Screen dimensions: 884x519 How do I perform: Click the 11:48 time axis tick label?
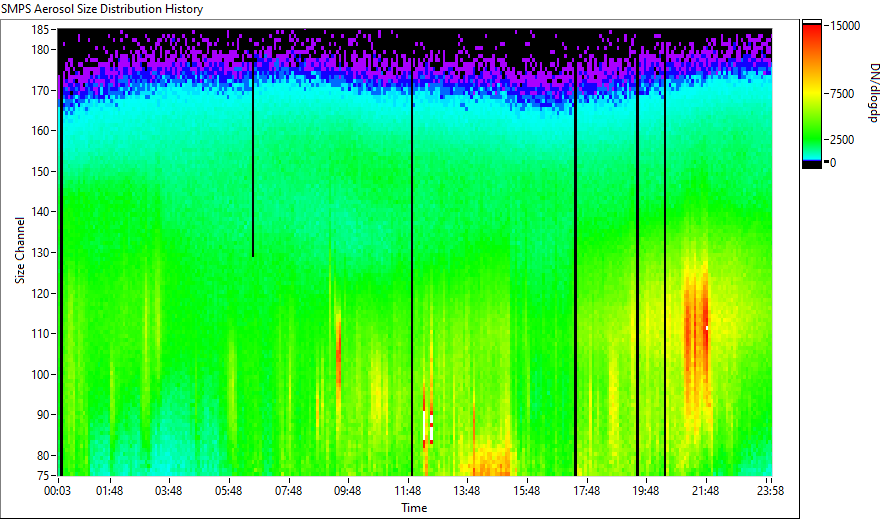tap(407, 491)
